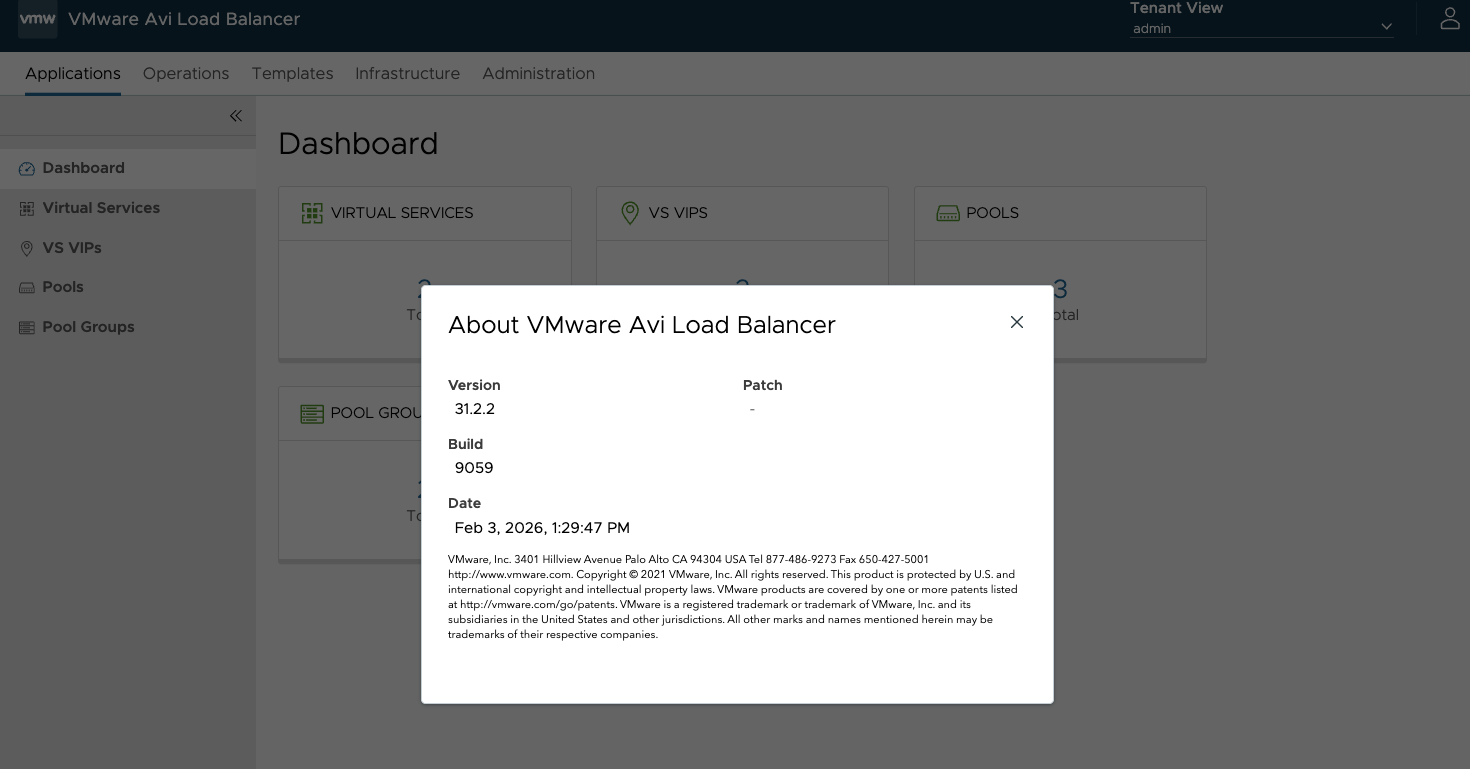Click the Dashboard gauge icon in sidebar
The height and width of the screenshot is (769, 1470).
click(x=27, y=169)
